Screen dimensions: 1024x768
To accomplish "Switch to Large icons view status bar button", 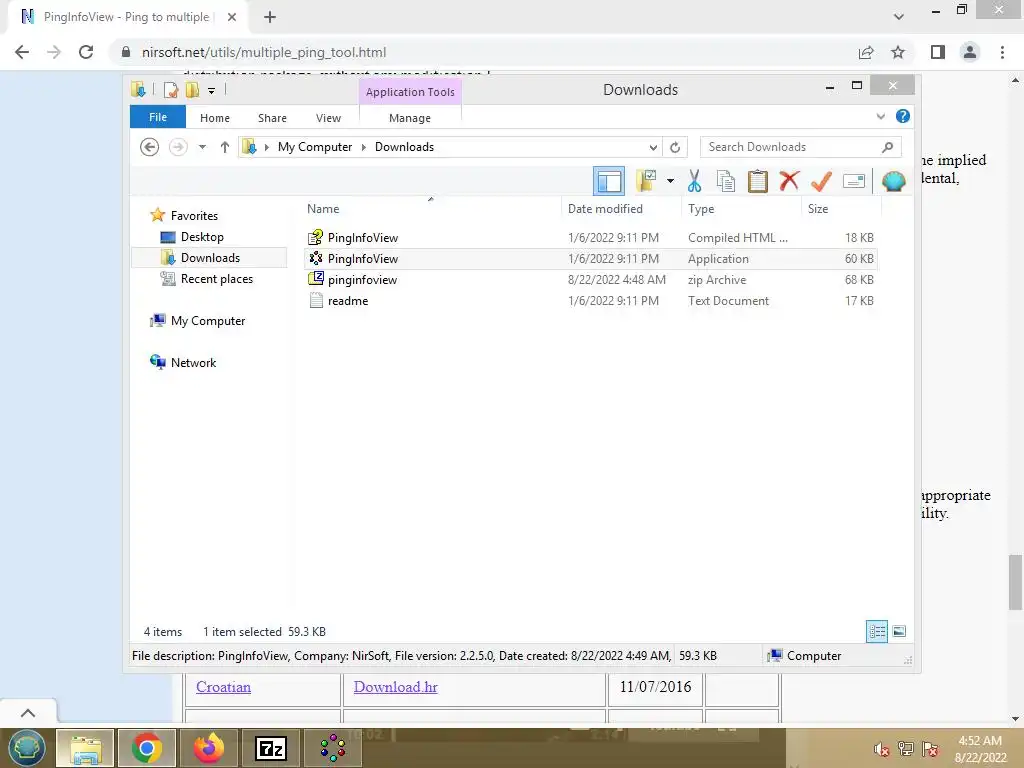I will click(x=899, y=632).
